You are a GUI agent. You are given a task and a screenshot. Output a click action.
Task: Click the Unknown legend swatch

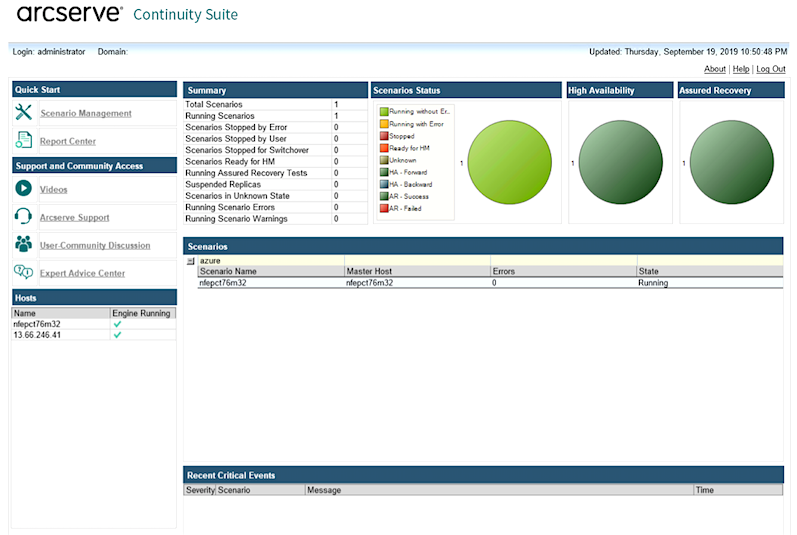point(384,160)
